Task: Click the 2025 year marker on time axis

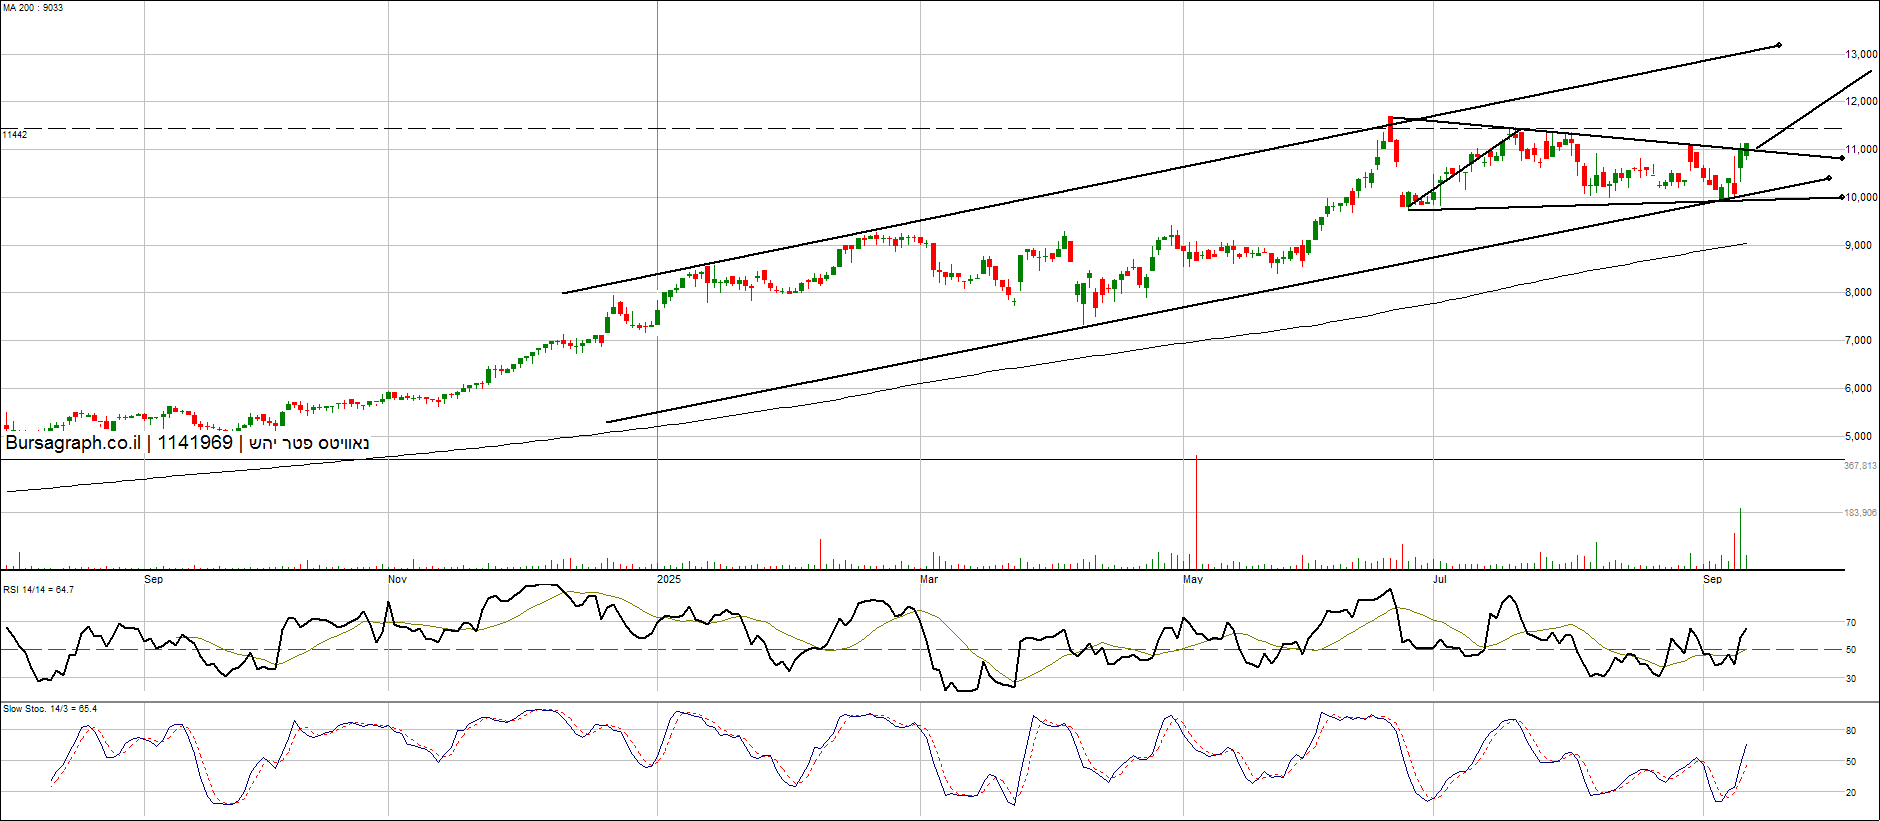Action: (669, 580)
